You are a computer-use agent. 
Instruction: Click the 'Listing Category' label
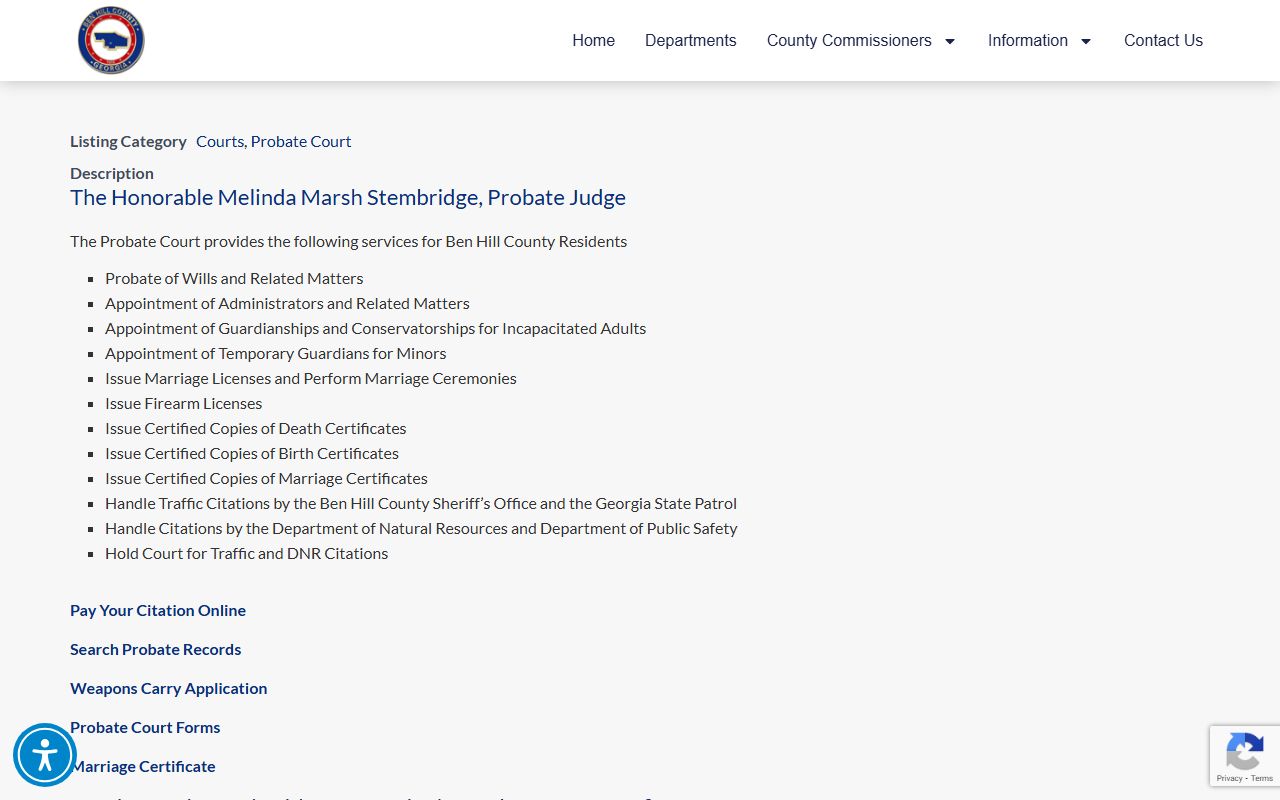[x=128, y=141]
